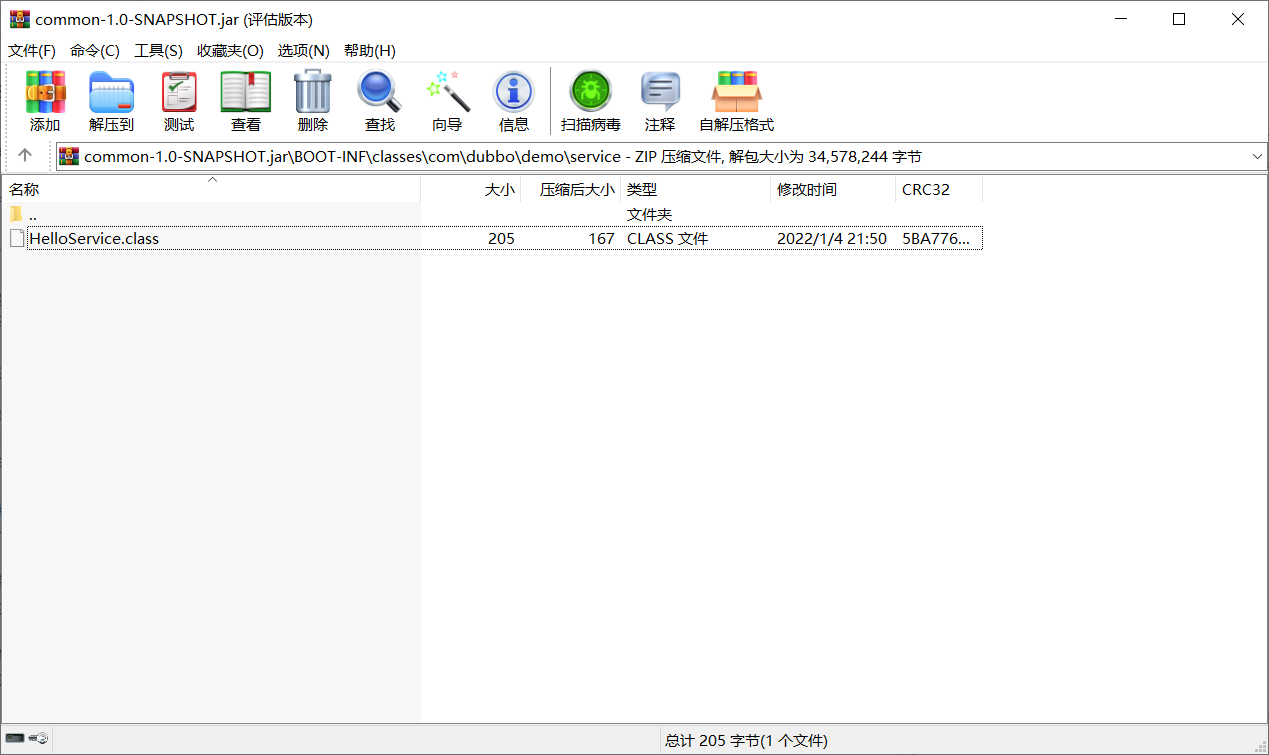The height and width of the screenshot is (755, 1269).
Task: Click the '文件夹' type cell
Action: pyautogui.click(x=649, y=214)
